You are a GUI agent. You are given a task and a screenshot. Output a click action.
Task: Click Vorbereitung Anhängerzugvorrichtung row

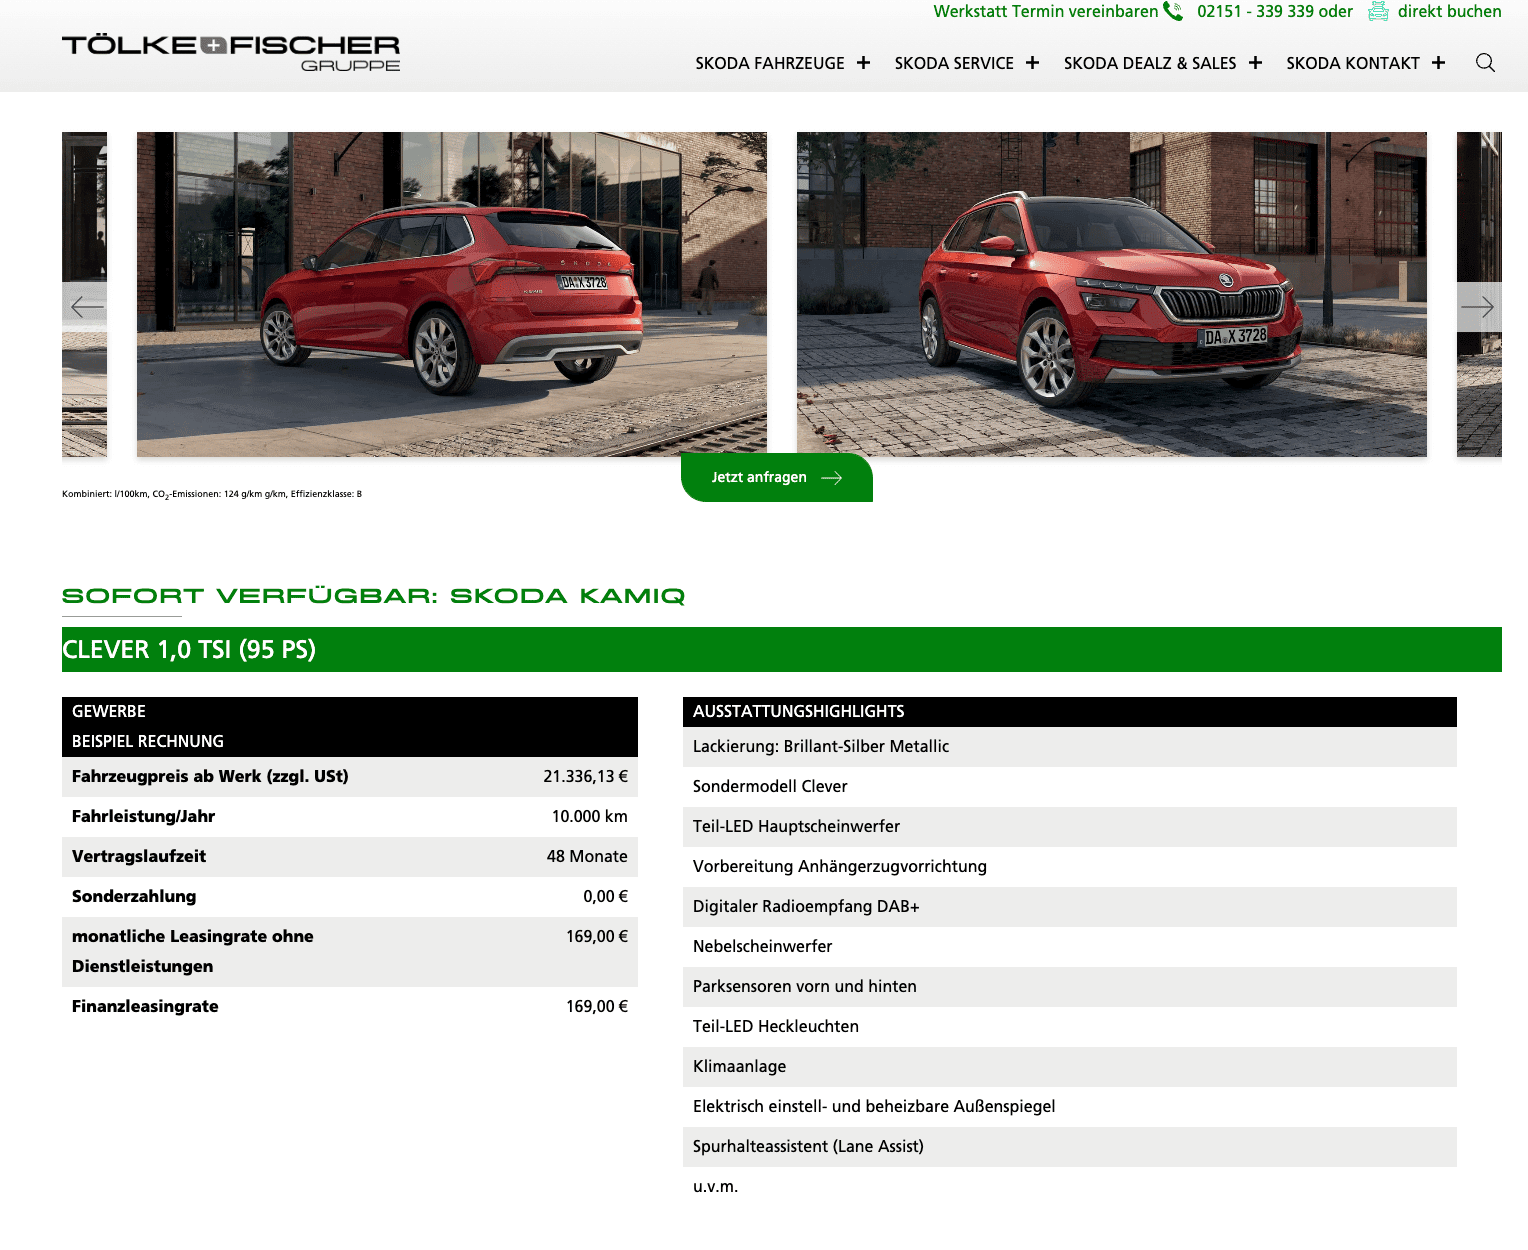1069,867
